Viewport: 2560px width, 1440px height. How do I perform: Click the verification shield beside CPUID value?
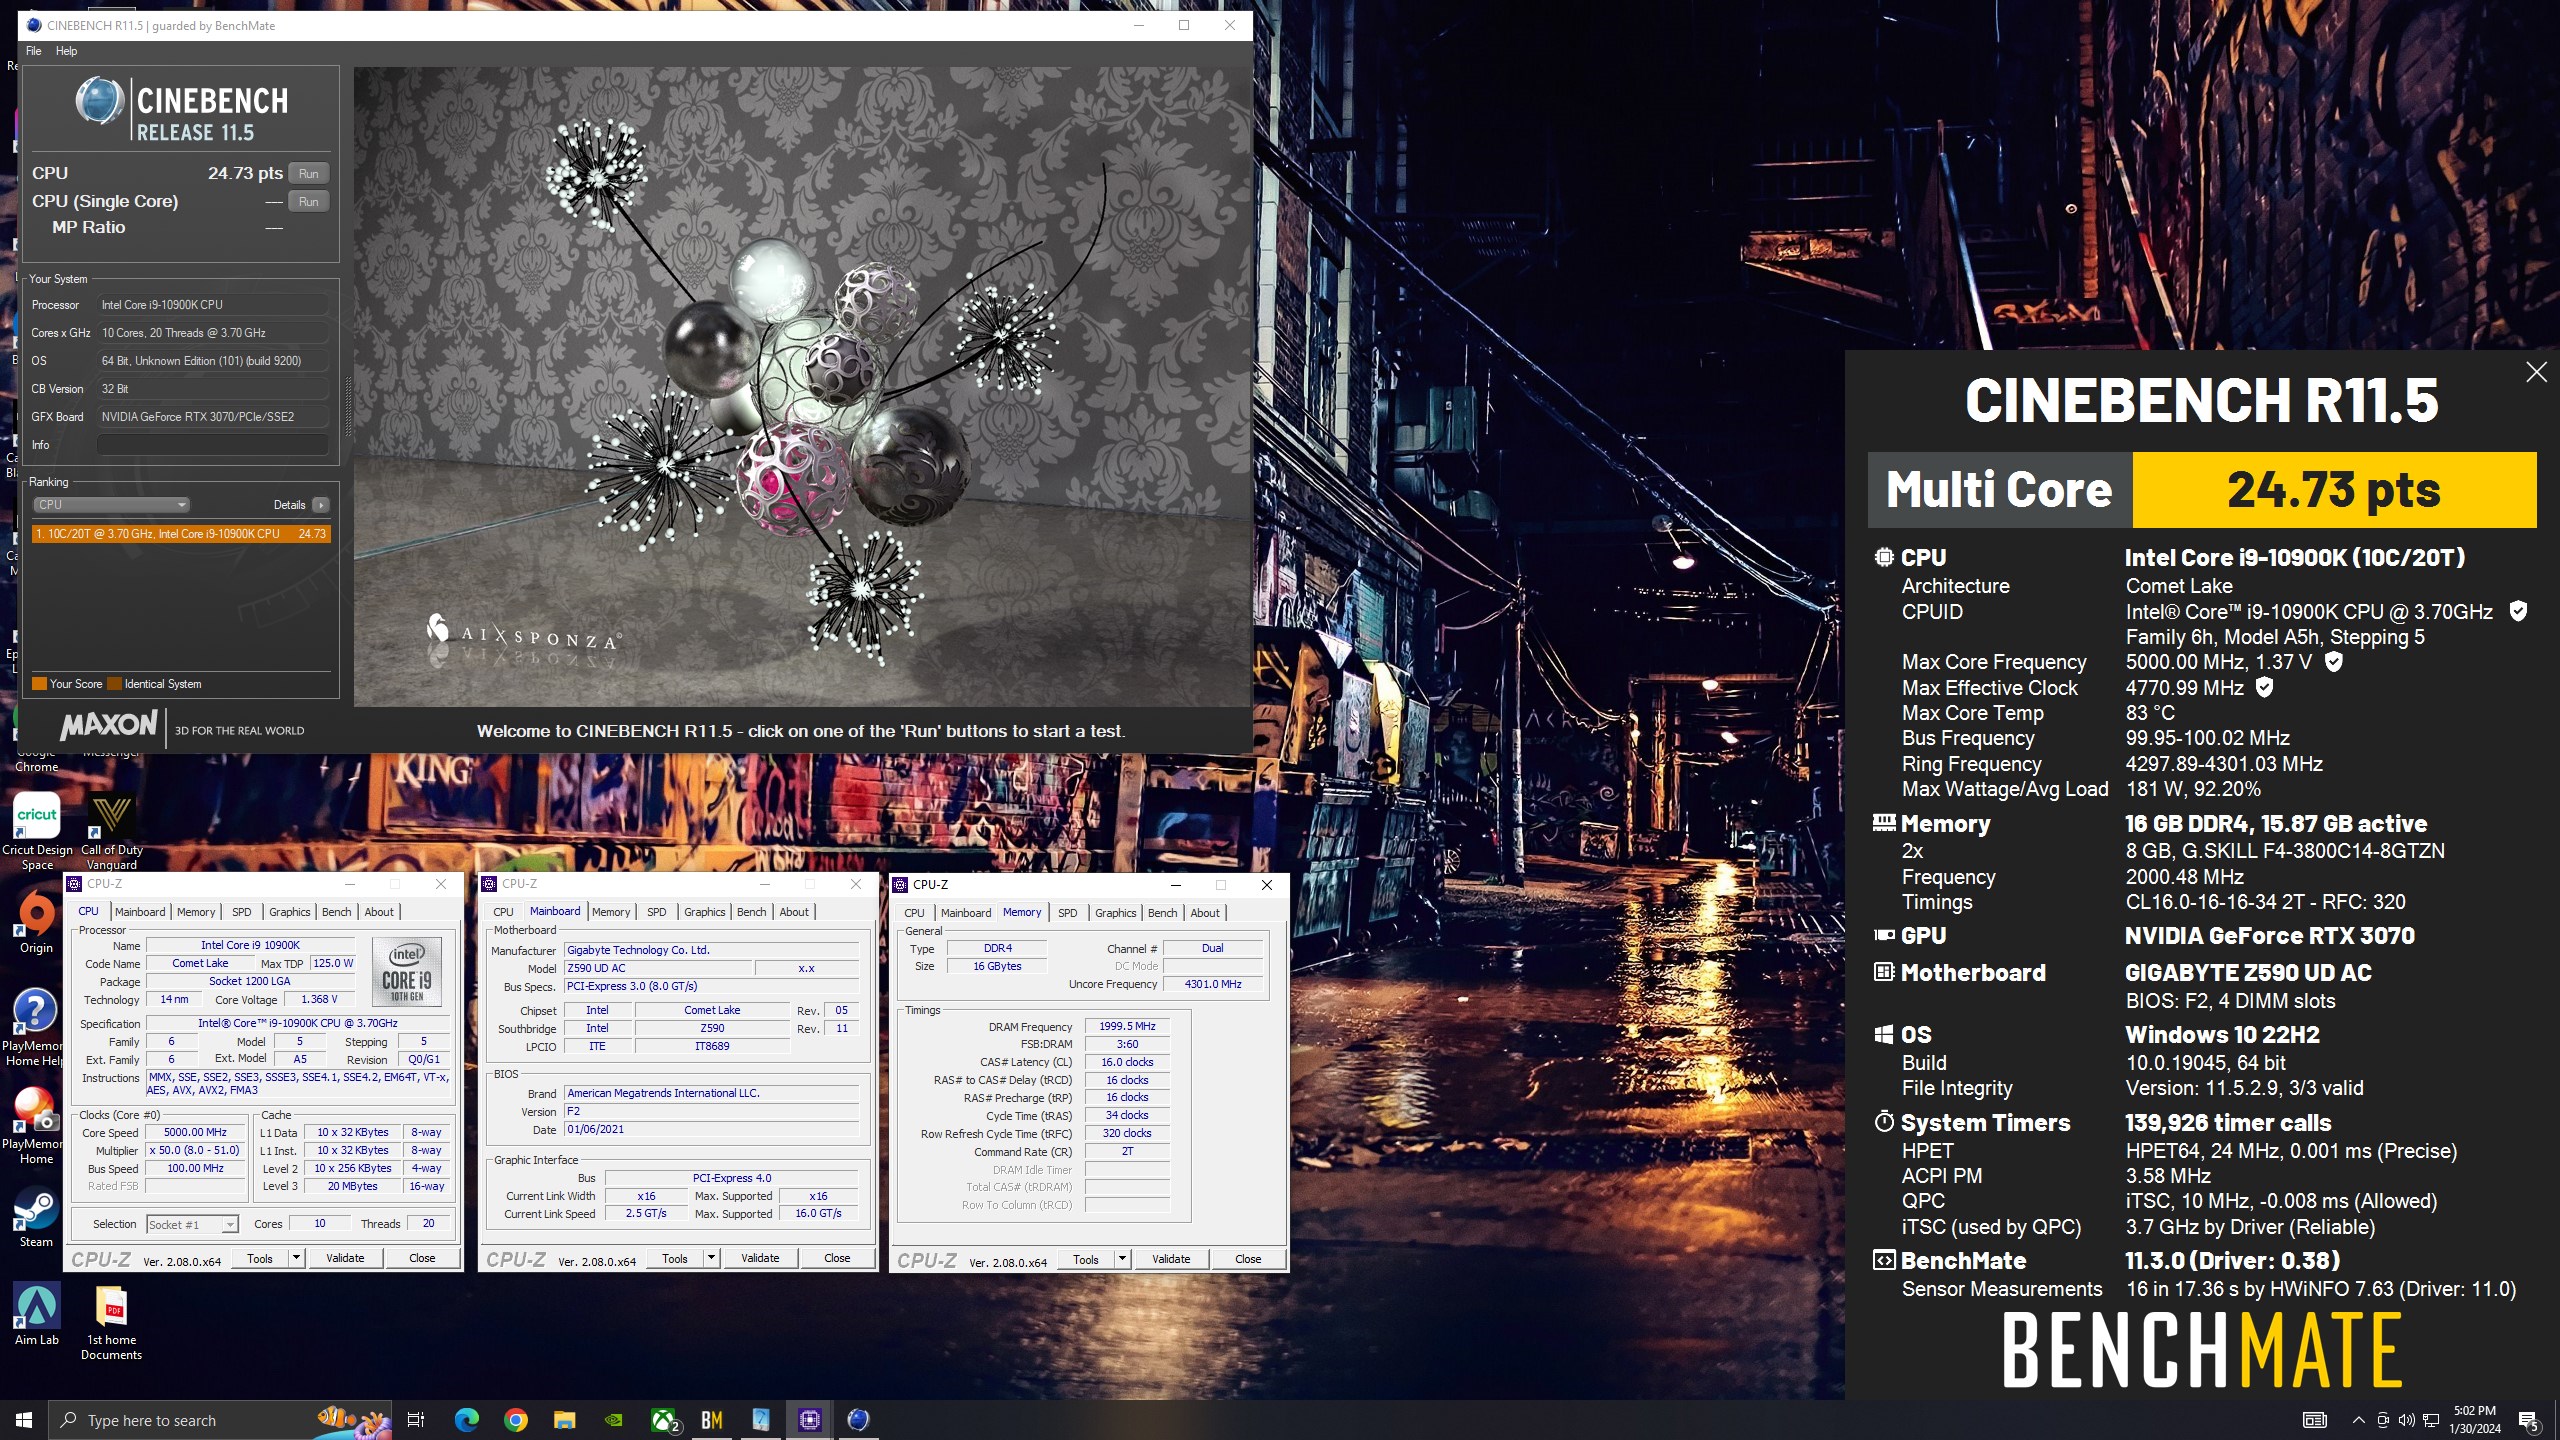point(2519,611)
